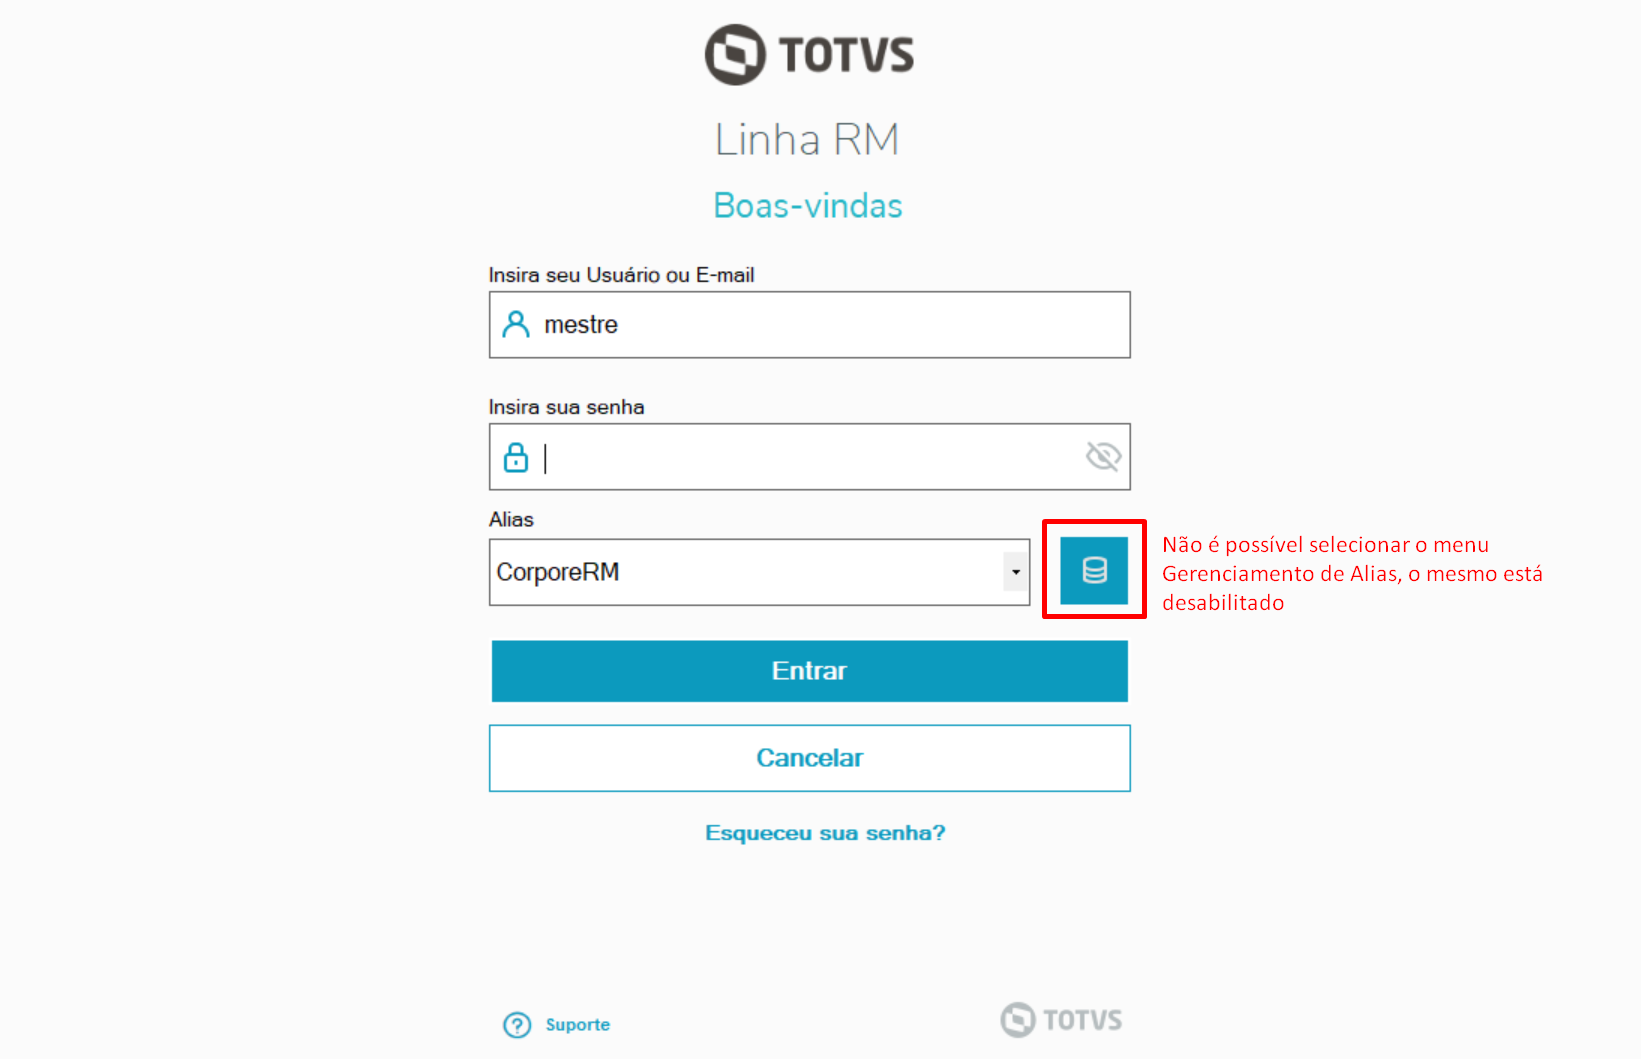Click the Entrar button
Viewport: 1641px width, 1059px height.
(810, 671)
